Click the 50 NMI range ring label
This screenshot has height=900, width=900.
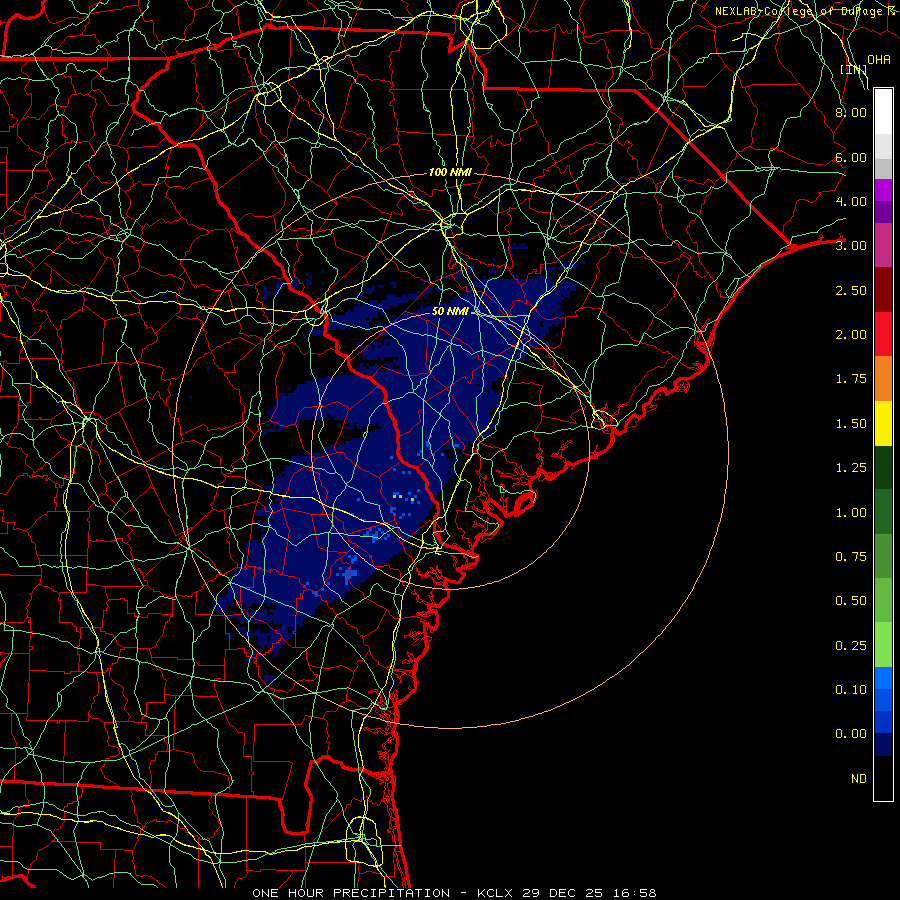click(451, 311)
